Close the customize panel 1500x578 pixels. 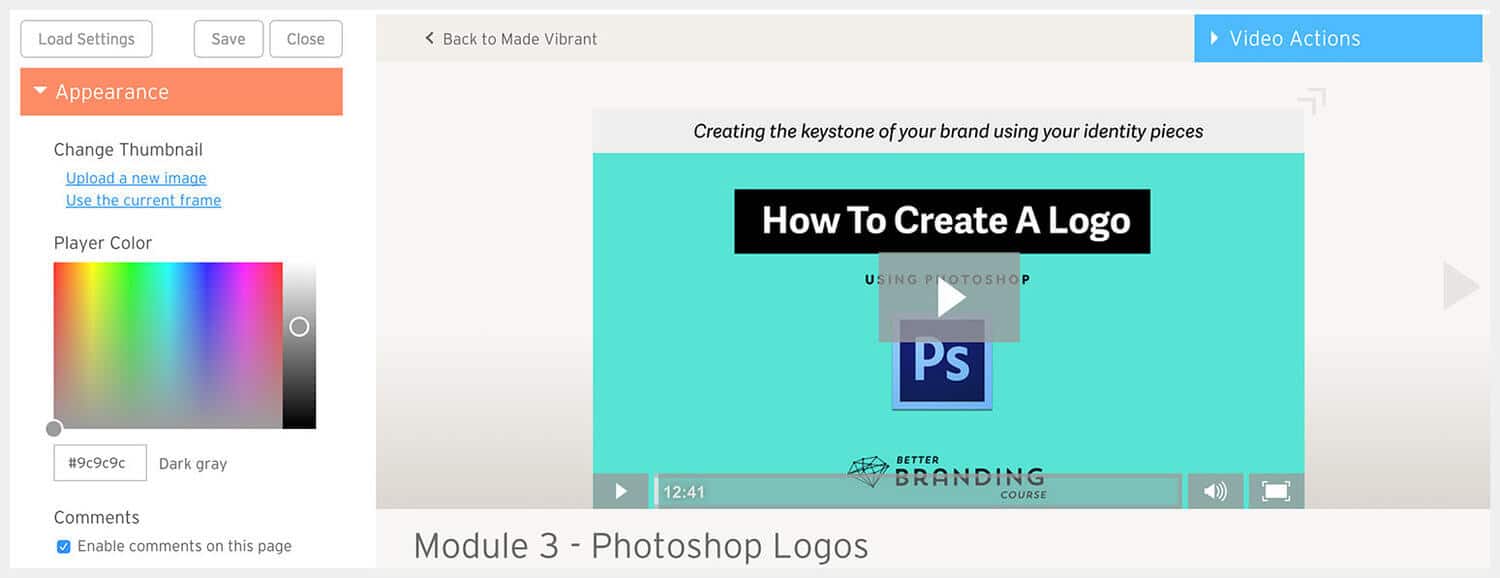click(x=305, y=39)
